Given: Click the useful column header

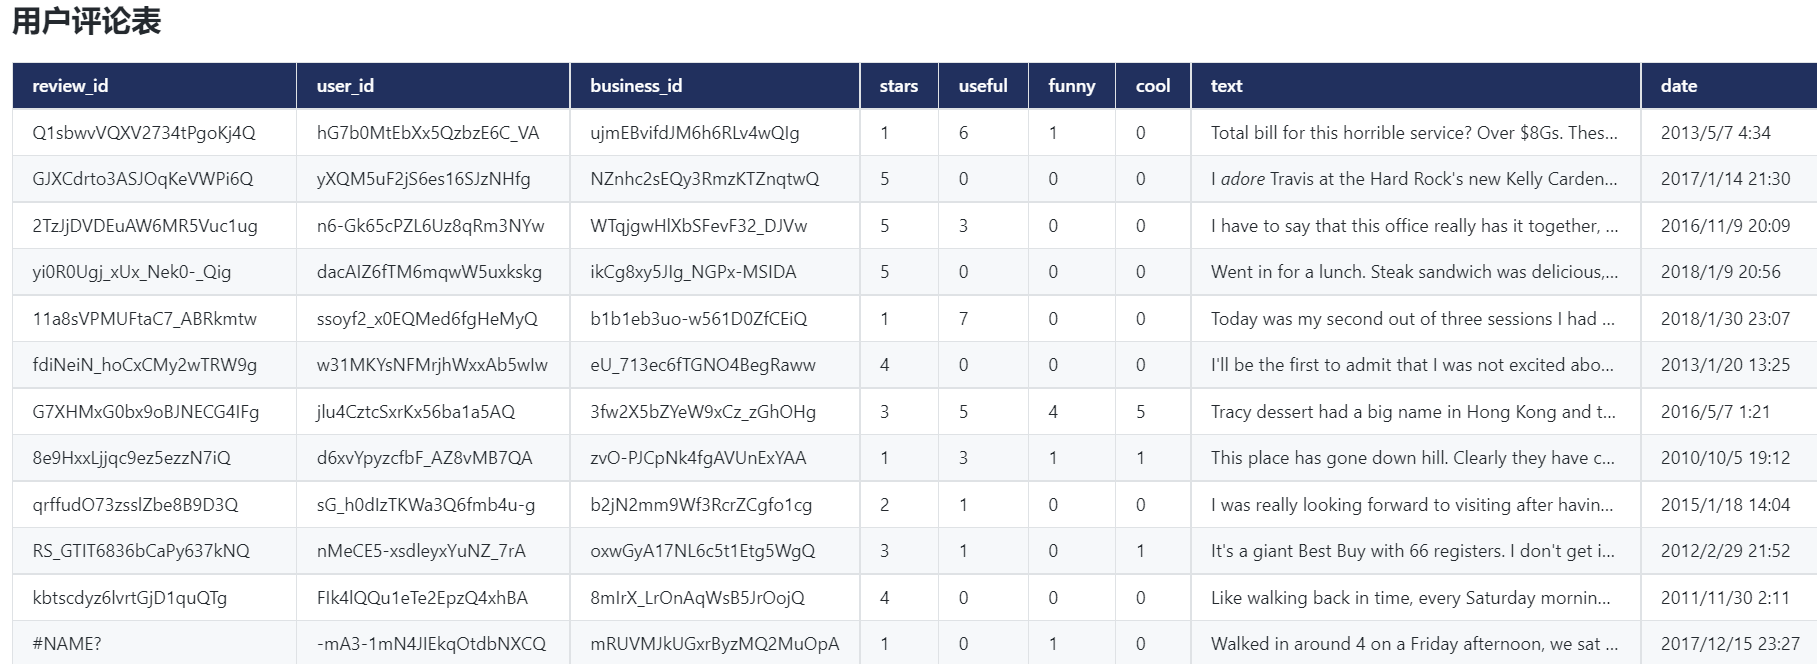Looking at the screenshot, I should pyautogui.click(x=982, y=86).
